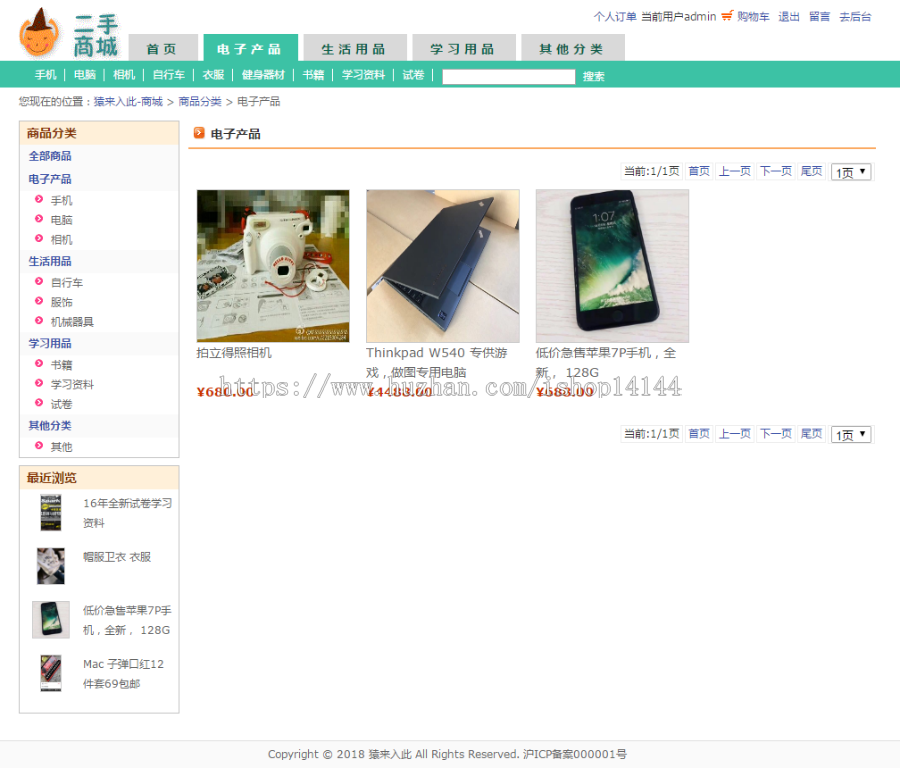
Task: Open 个人订单 link in header
Action: (x=615, y=17)
